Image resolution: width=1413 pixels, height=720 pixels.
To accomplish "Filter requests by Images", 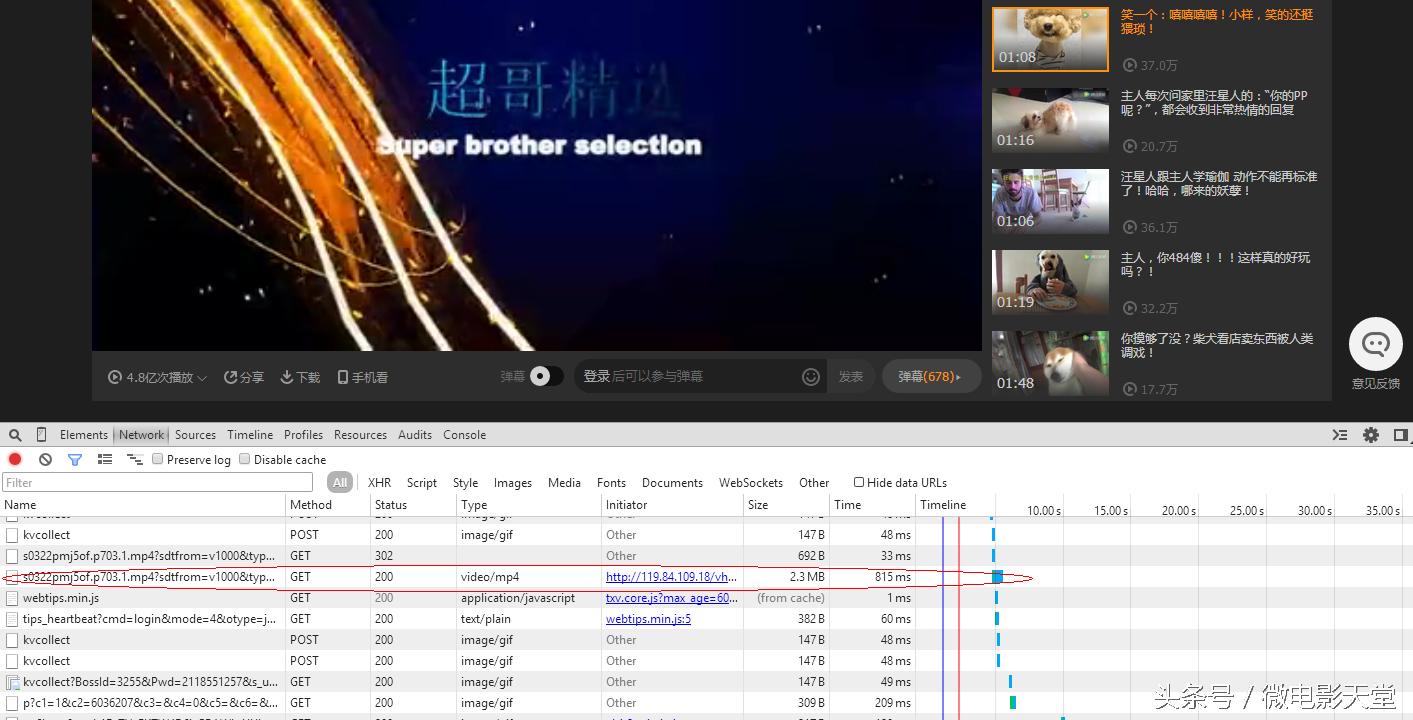I will tap(513, 483).
